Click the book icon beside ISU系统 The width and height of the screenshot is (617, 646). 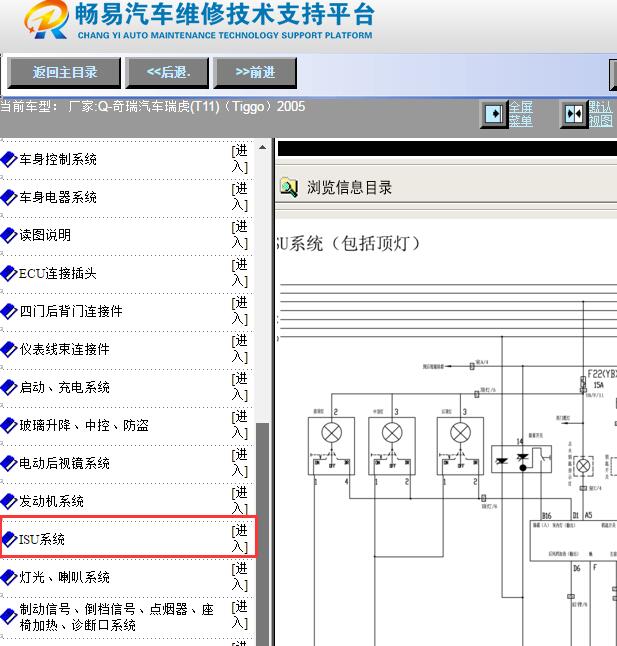coord(9,540)
